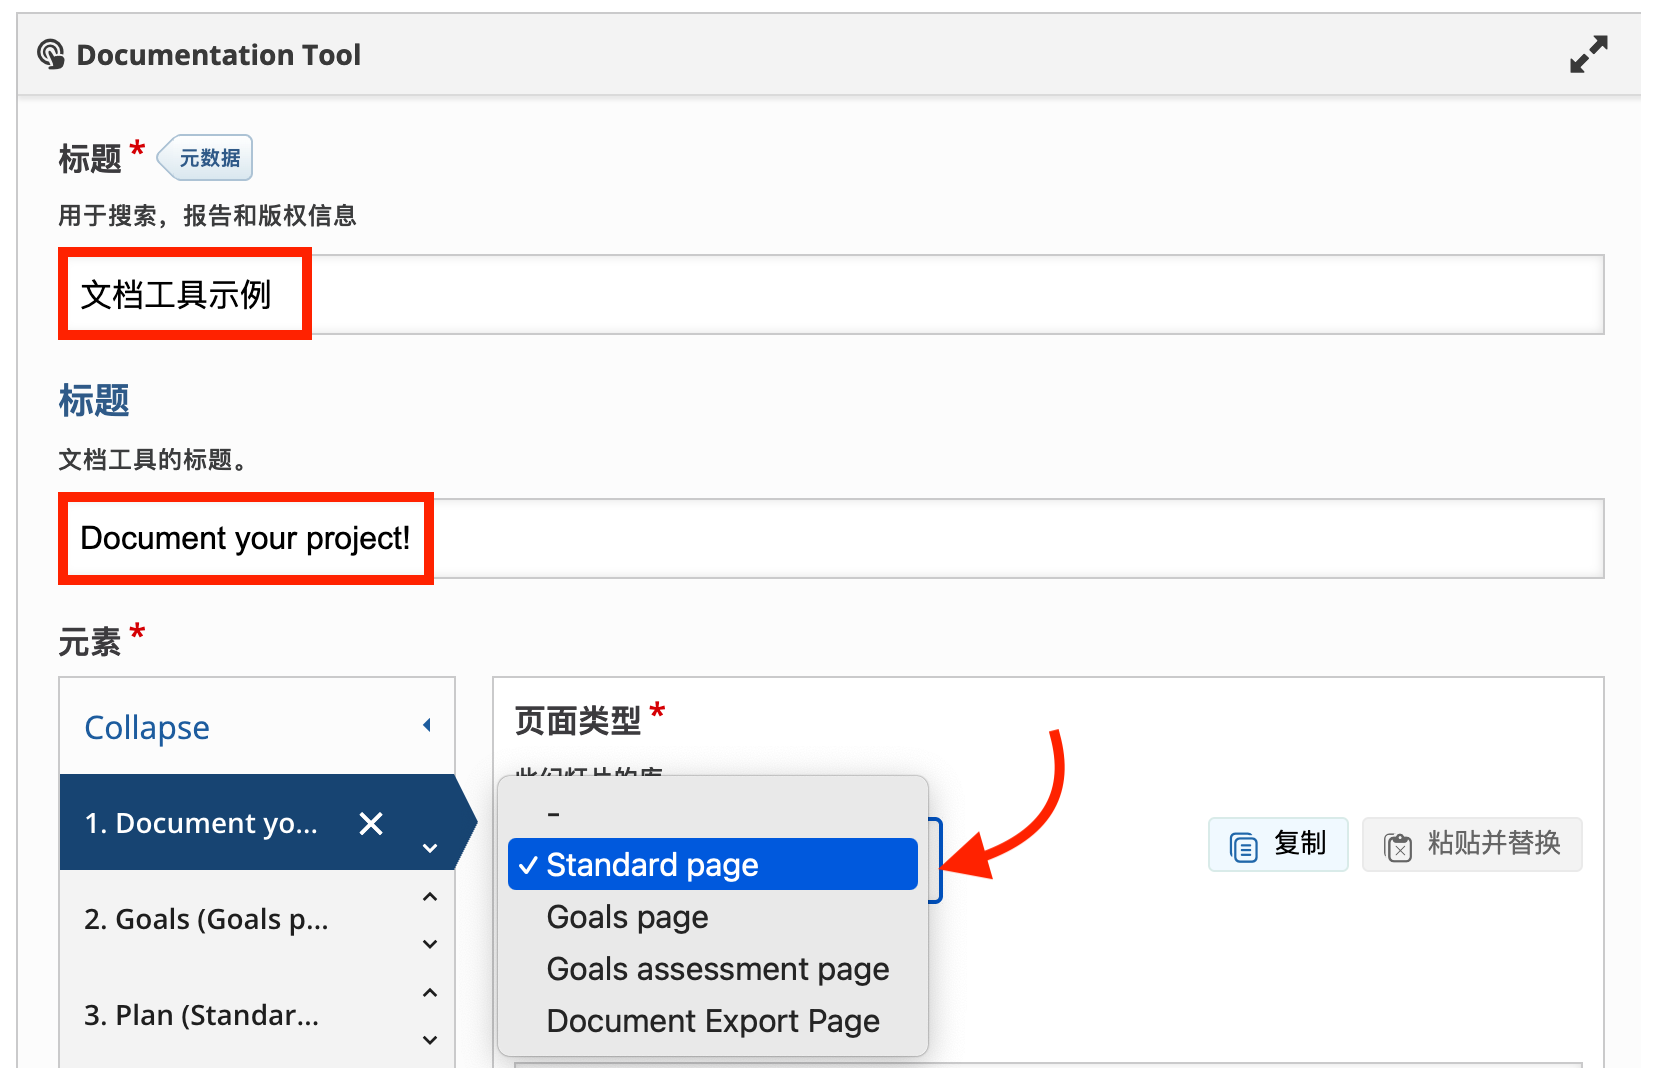1662x1068 pixels.
Task: Move element 1 down with its arrow
Action: pyautogui.click(x=430, y=848)
